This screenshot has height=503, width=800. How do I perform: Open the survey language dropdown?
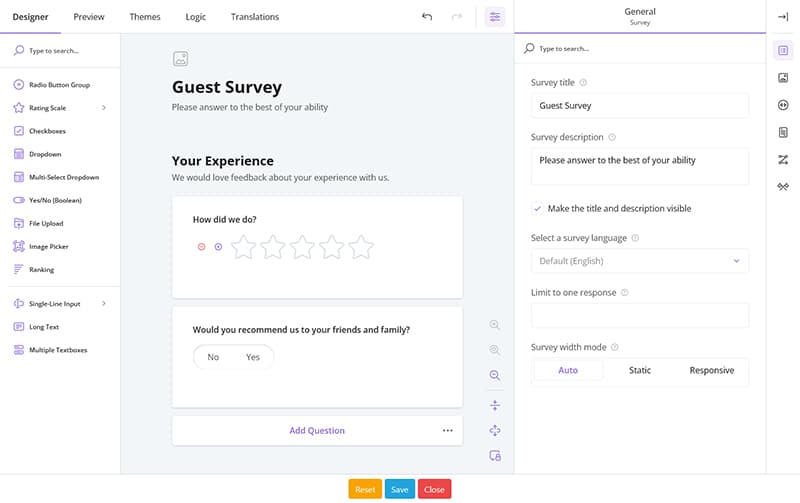click(x=639, y=261)
